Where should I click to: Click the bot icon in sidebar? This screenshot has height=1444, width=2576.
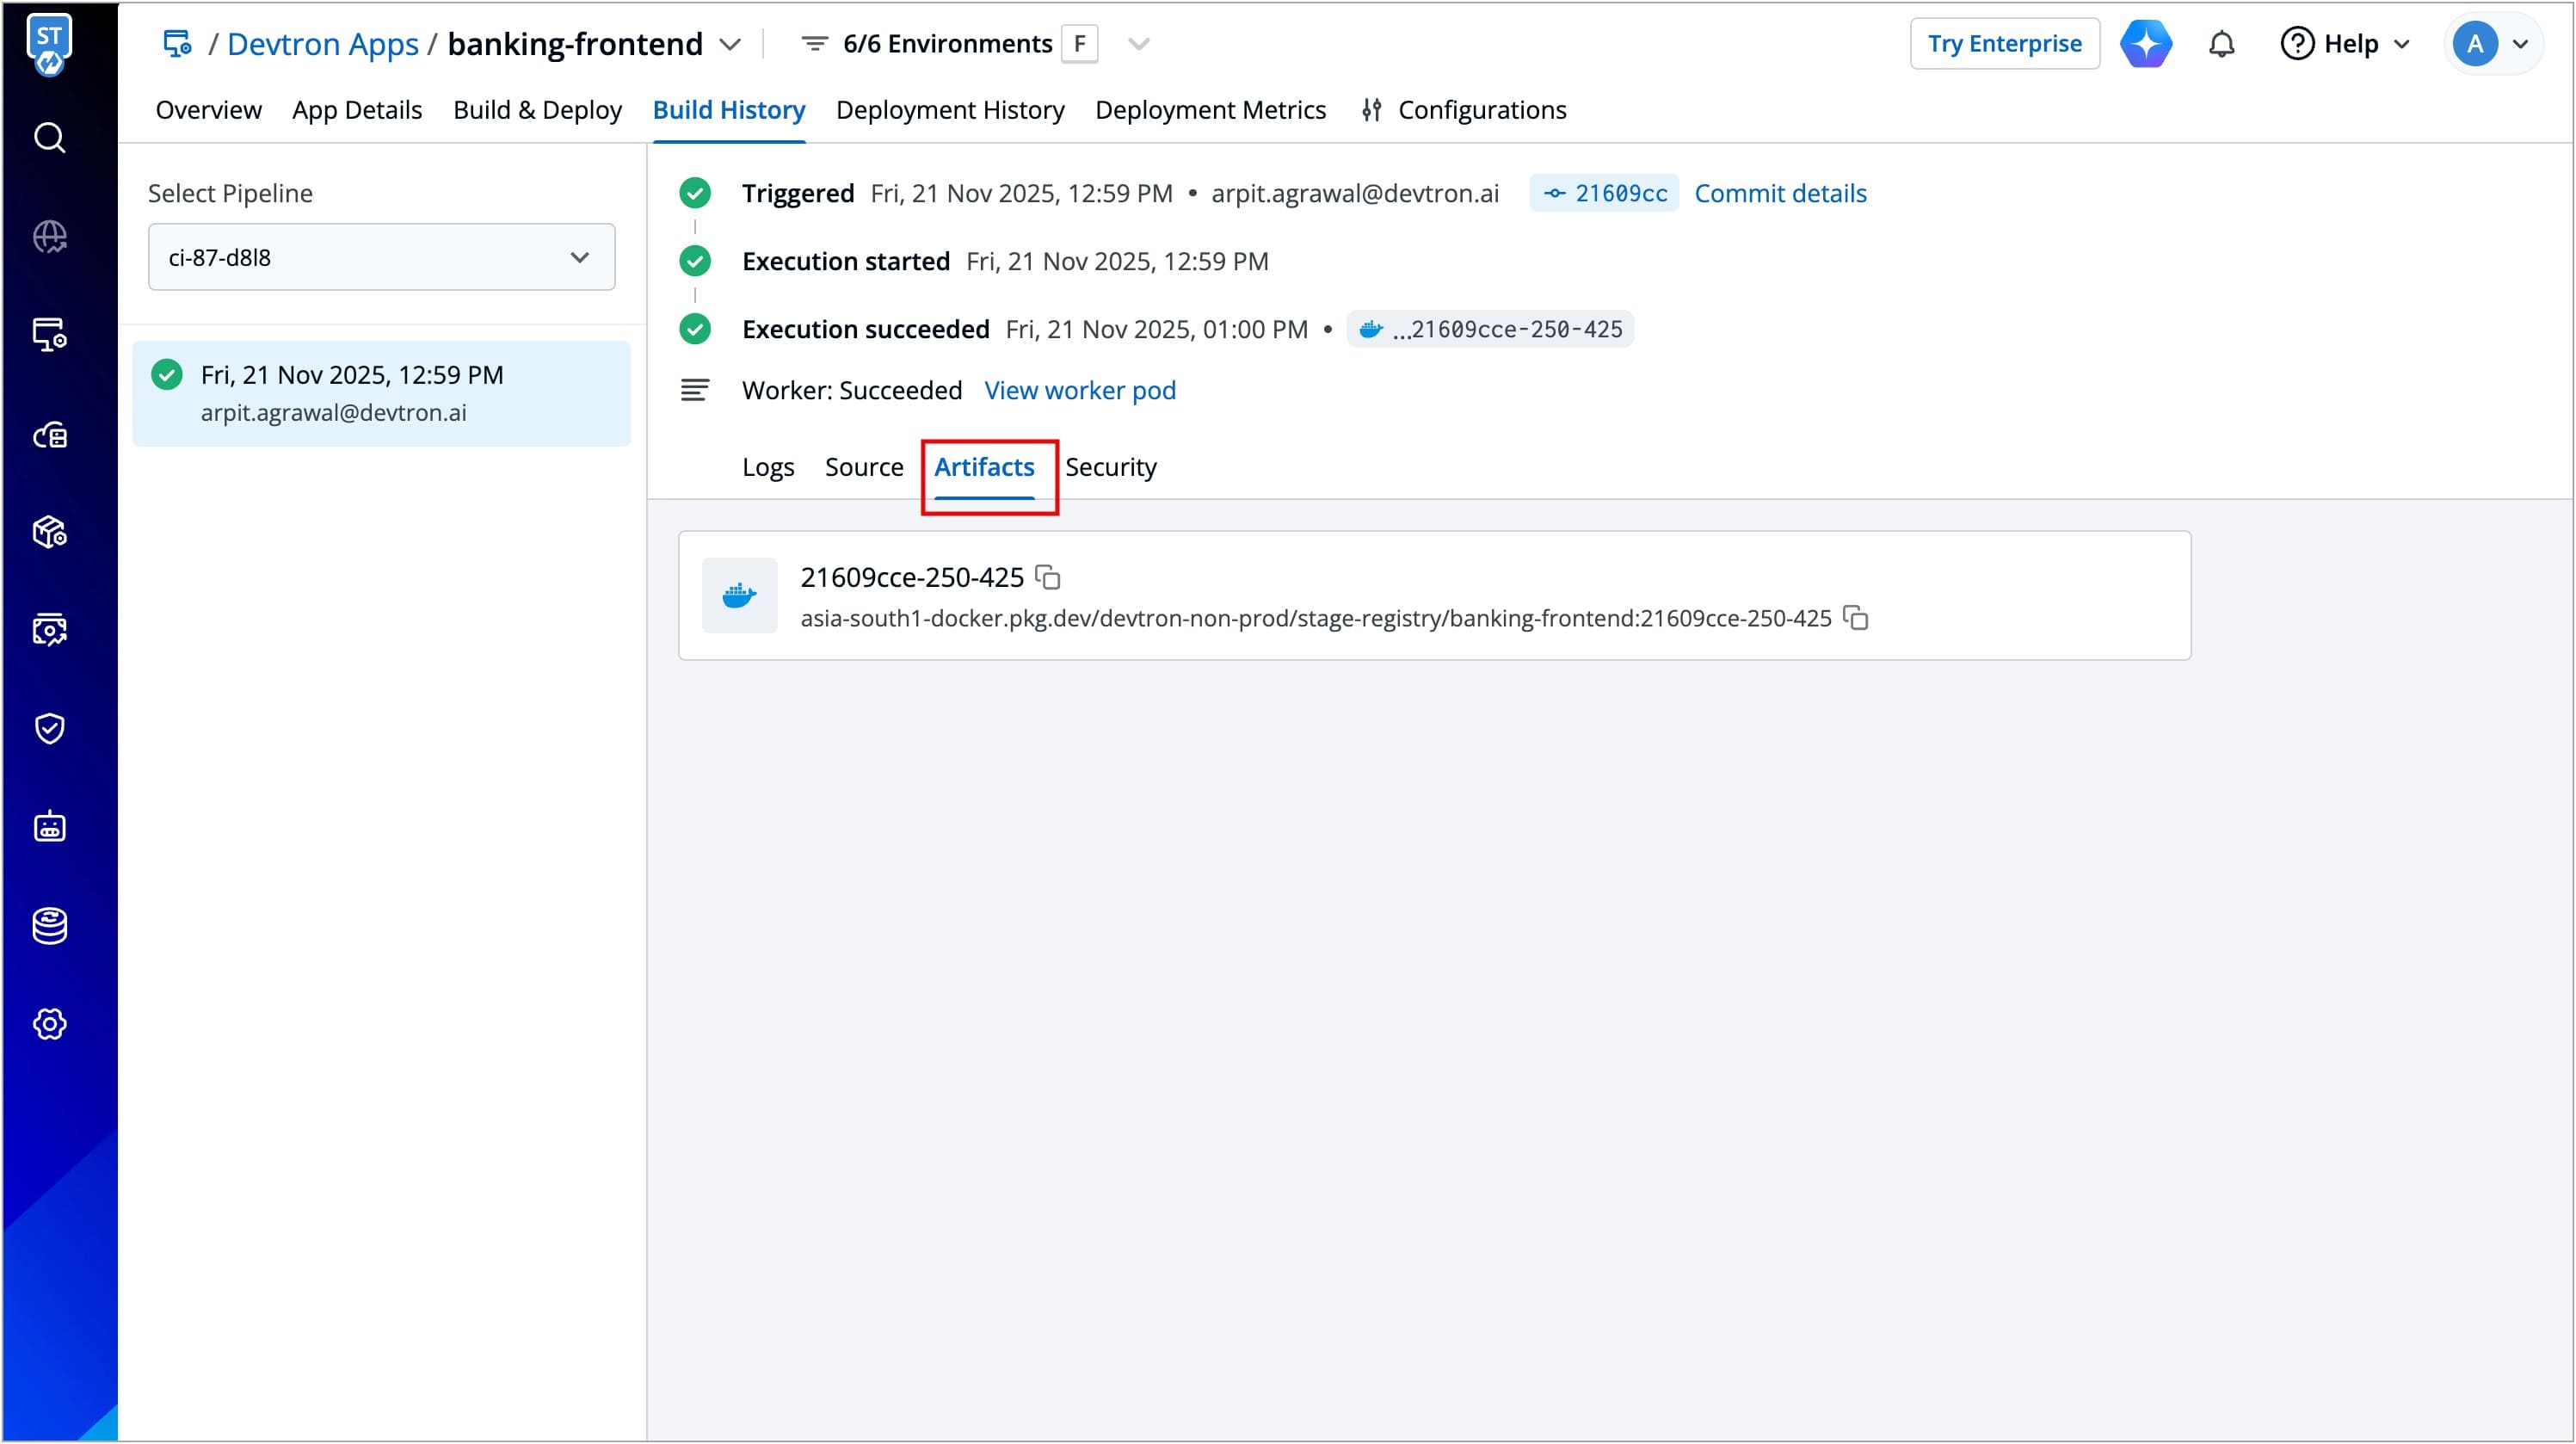49,827
